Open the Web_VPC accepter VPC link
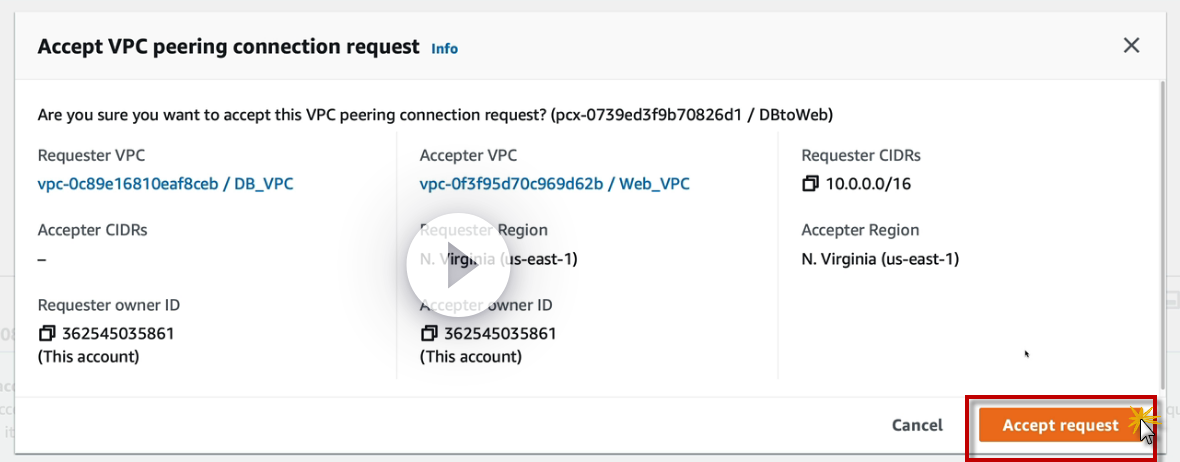This screenshot has width=1180, height=462. pos(554,184)
